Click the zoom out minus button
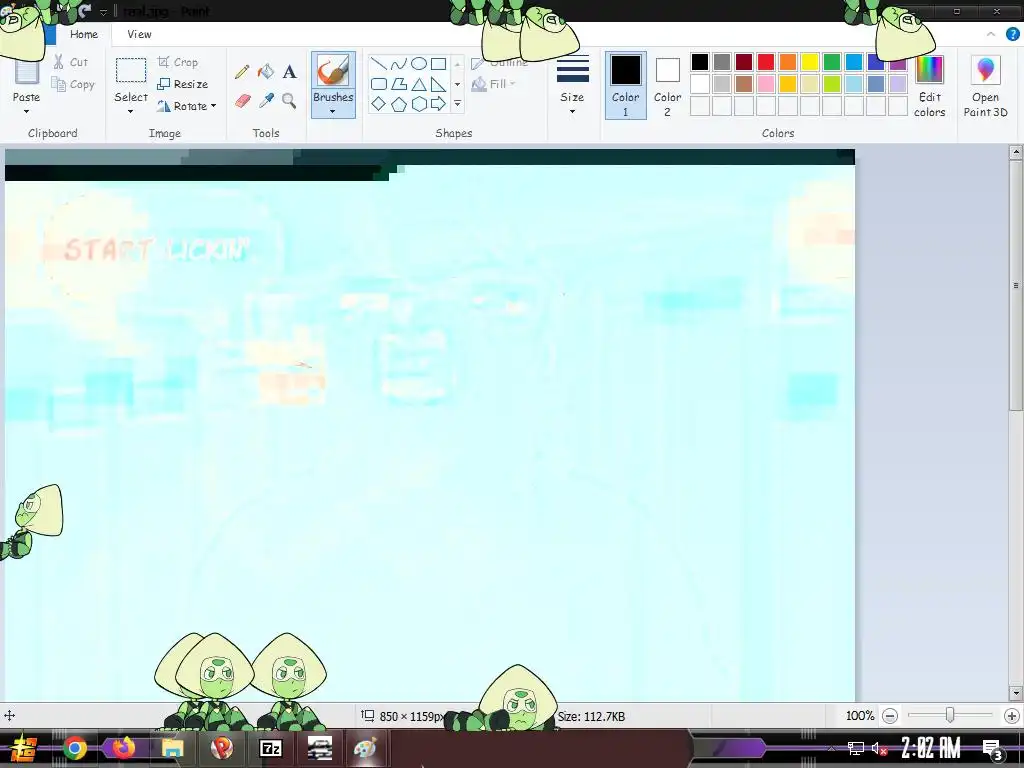This screenshot has height=768, width=1024. (x=889, y=716)
